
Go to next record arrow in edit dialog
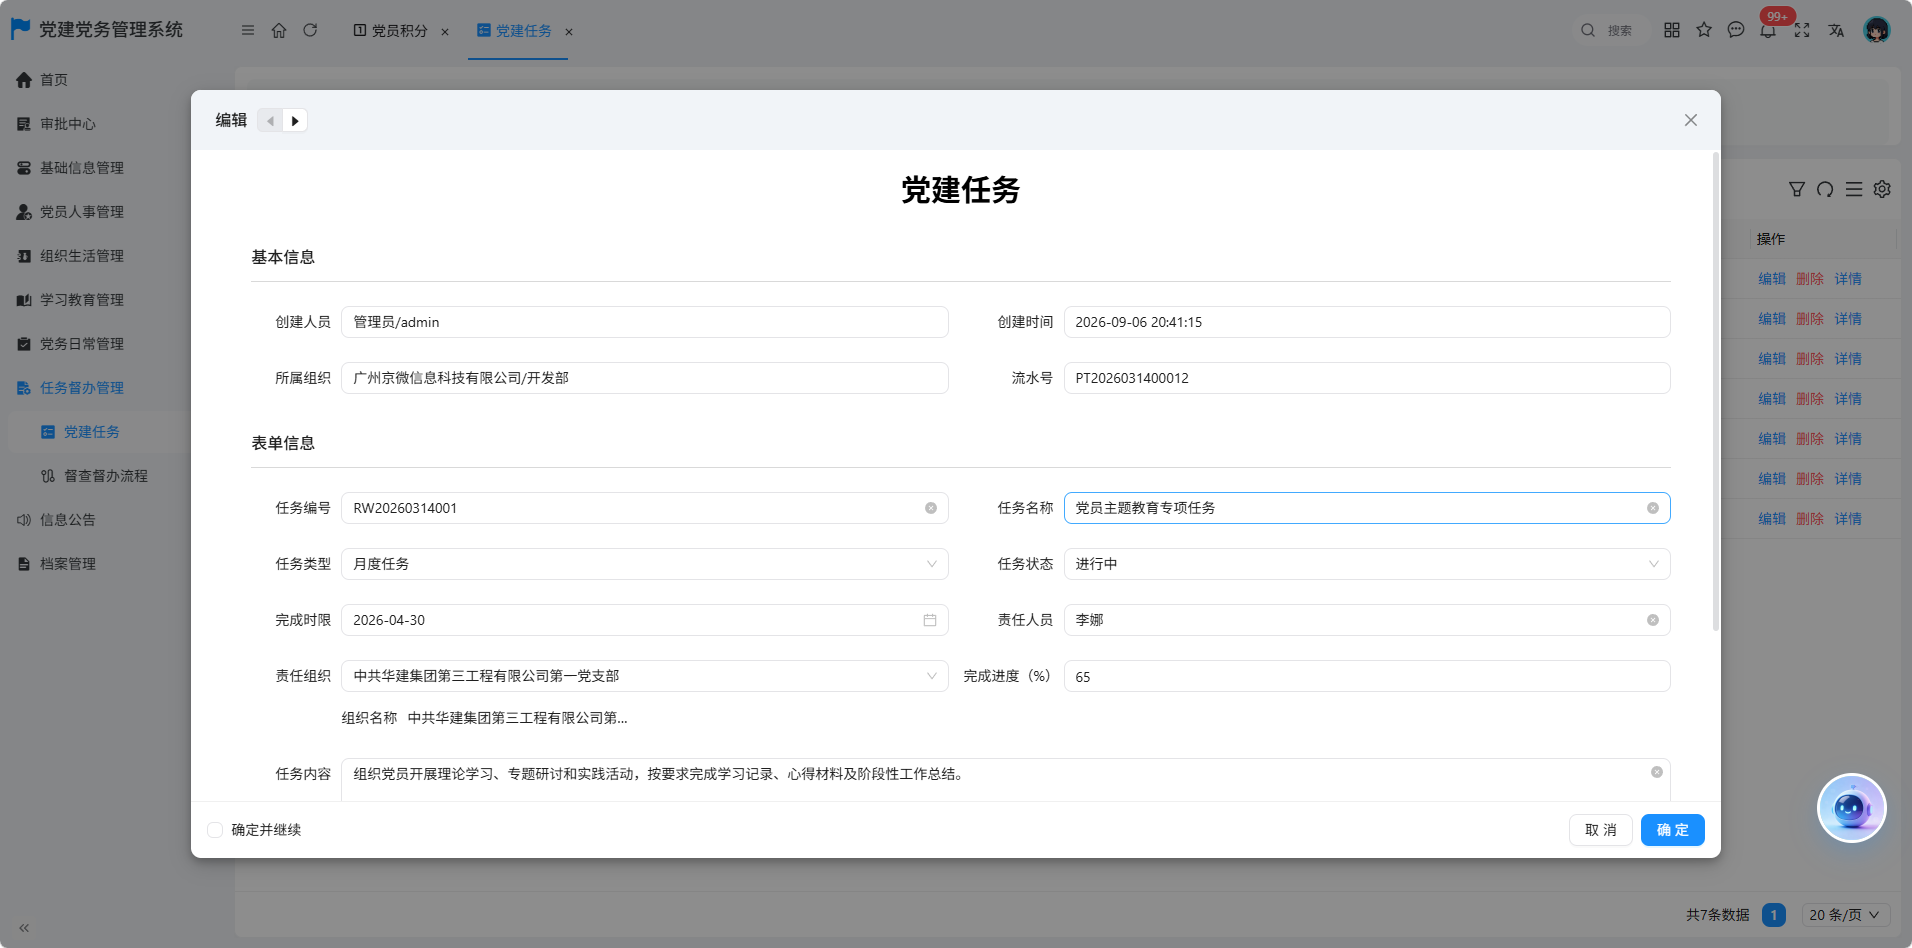tap(295, 121)
